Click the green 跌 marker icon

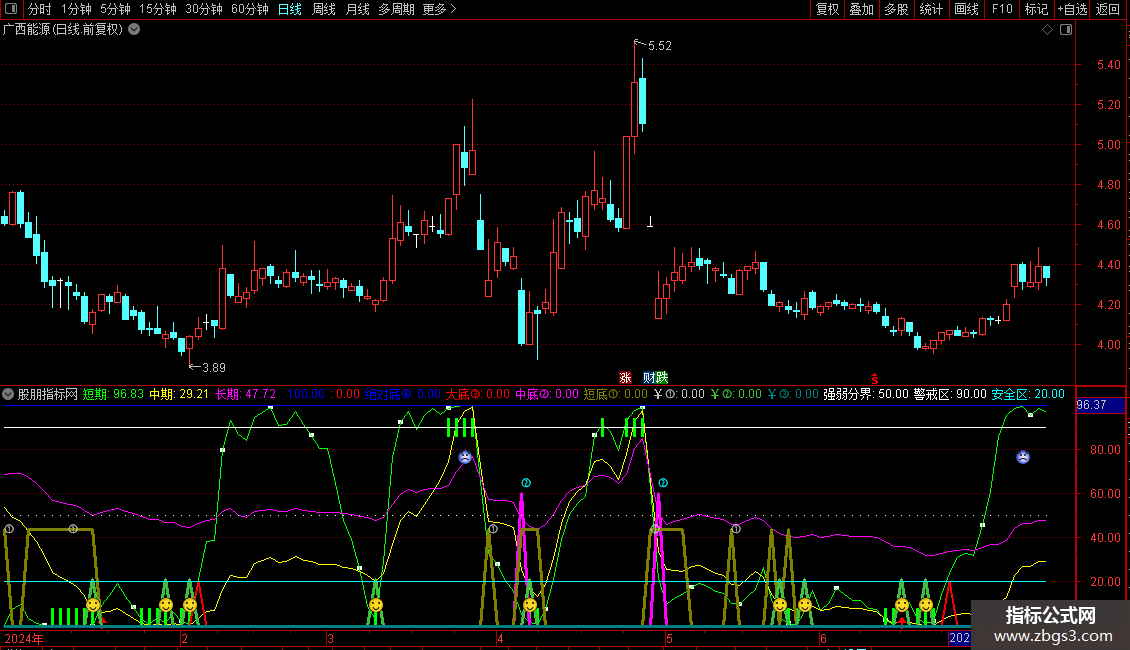pyautogui.click(x=661, y=377)
